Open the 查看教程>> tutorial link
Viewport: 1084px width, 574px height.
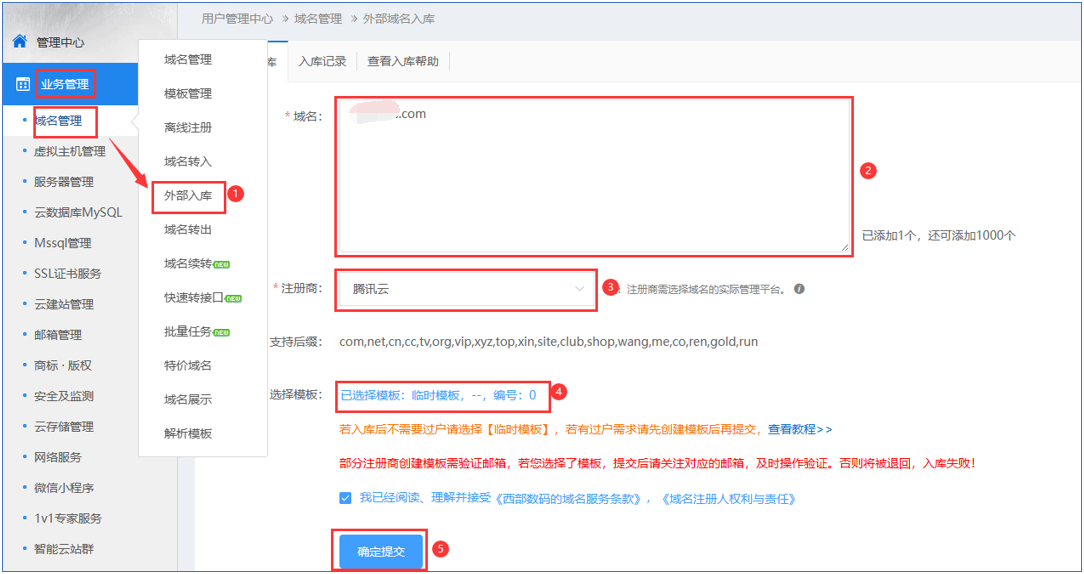point(800,429)
